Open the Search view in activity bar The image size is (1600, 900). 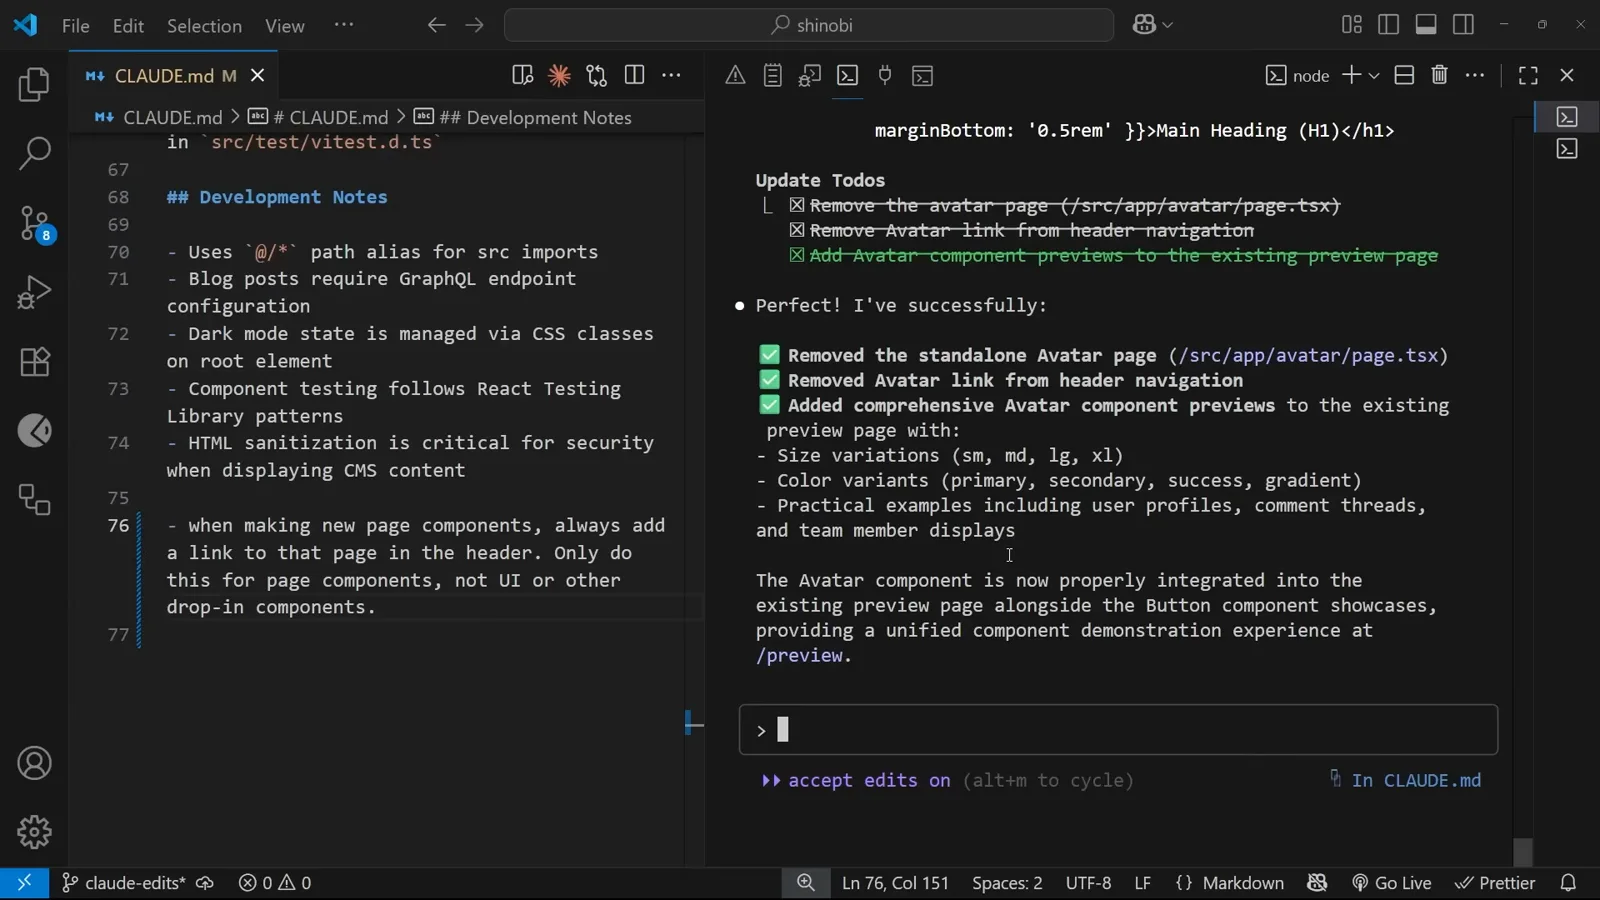[x=34, y=153]
